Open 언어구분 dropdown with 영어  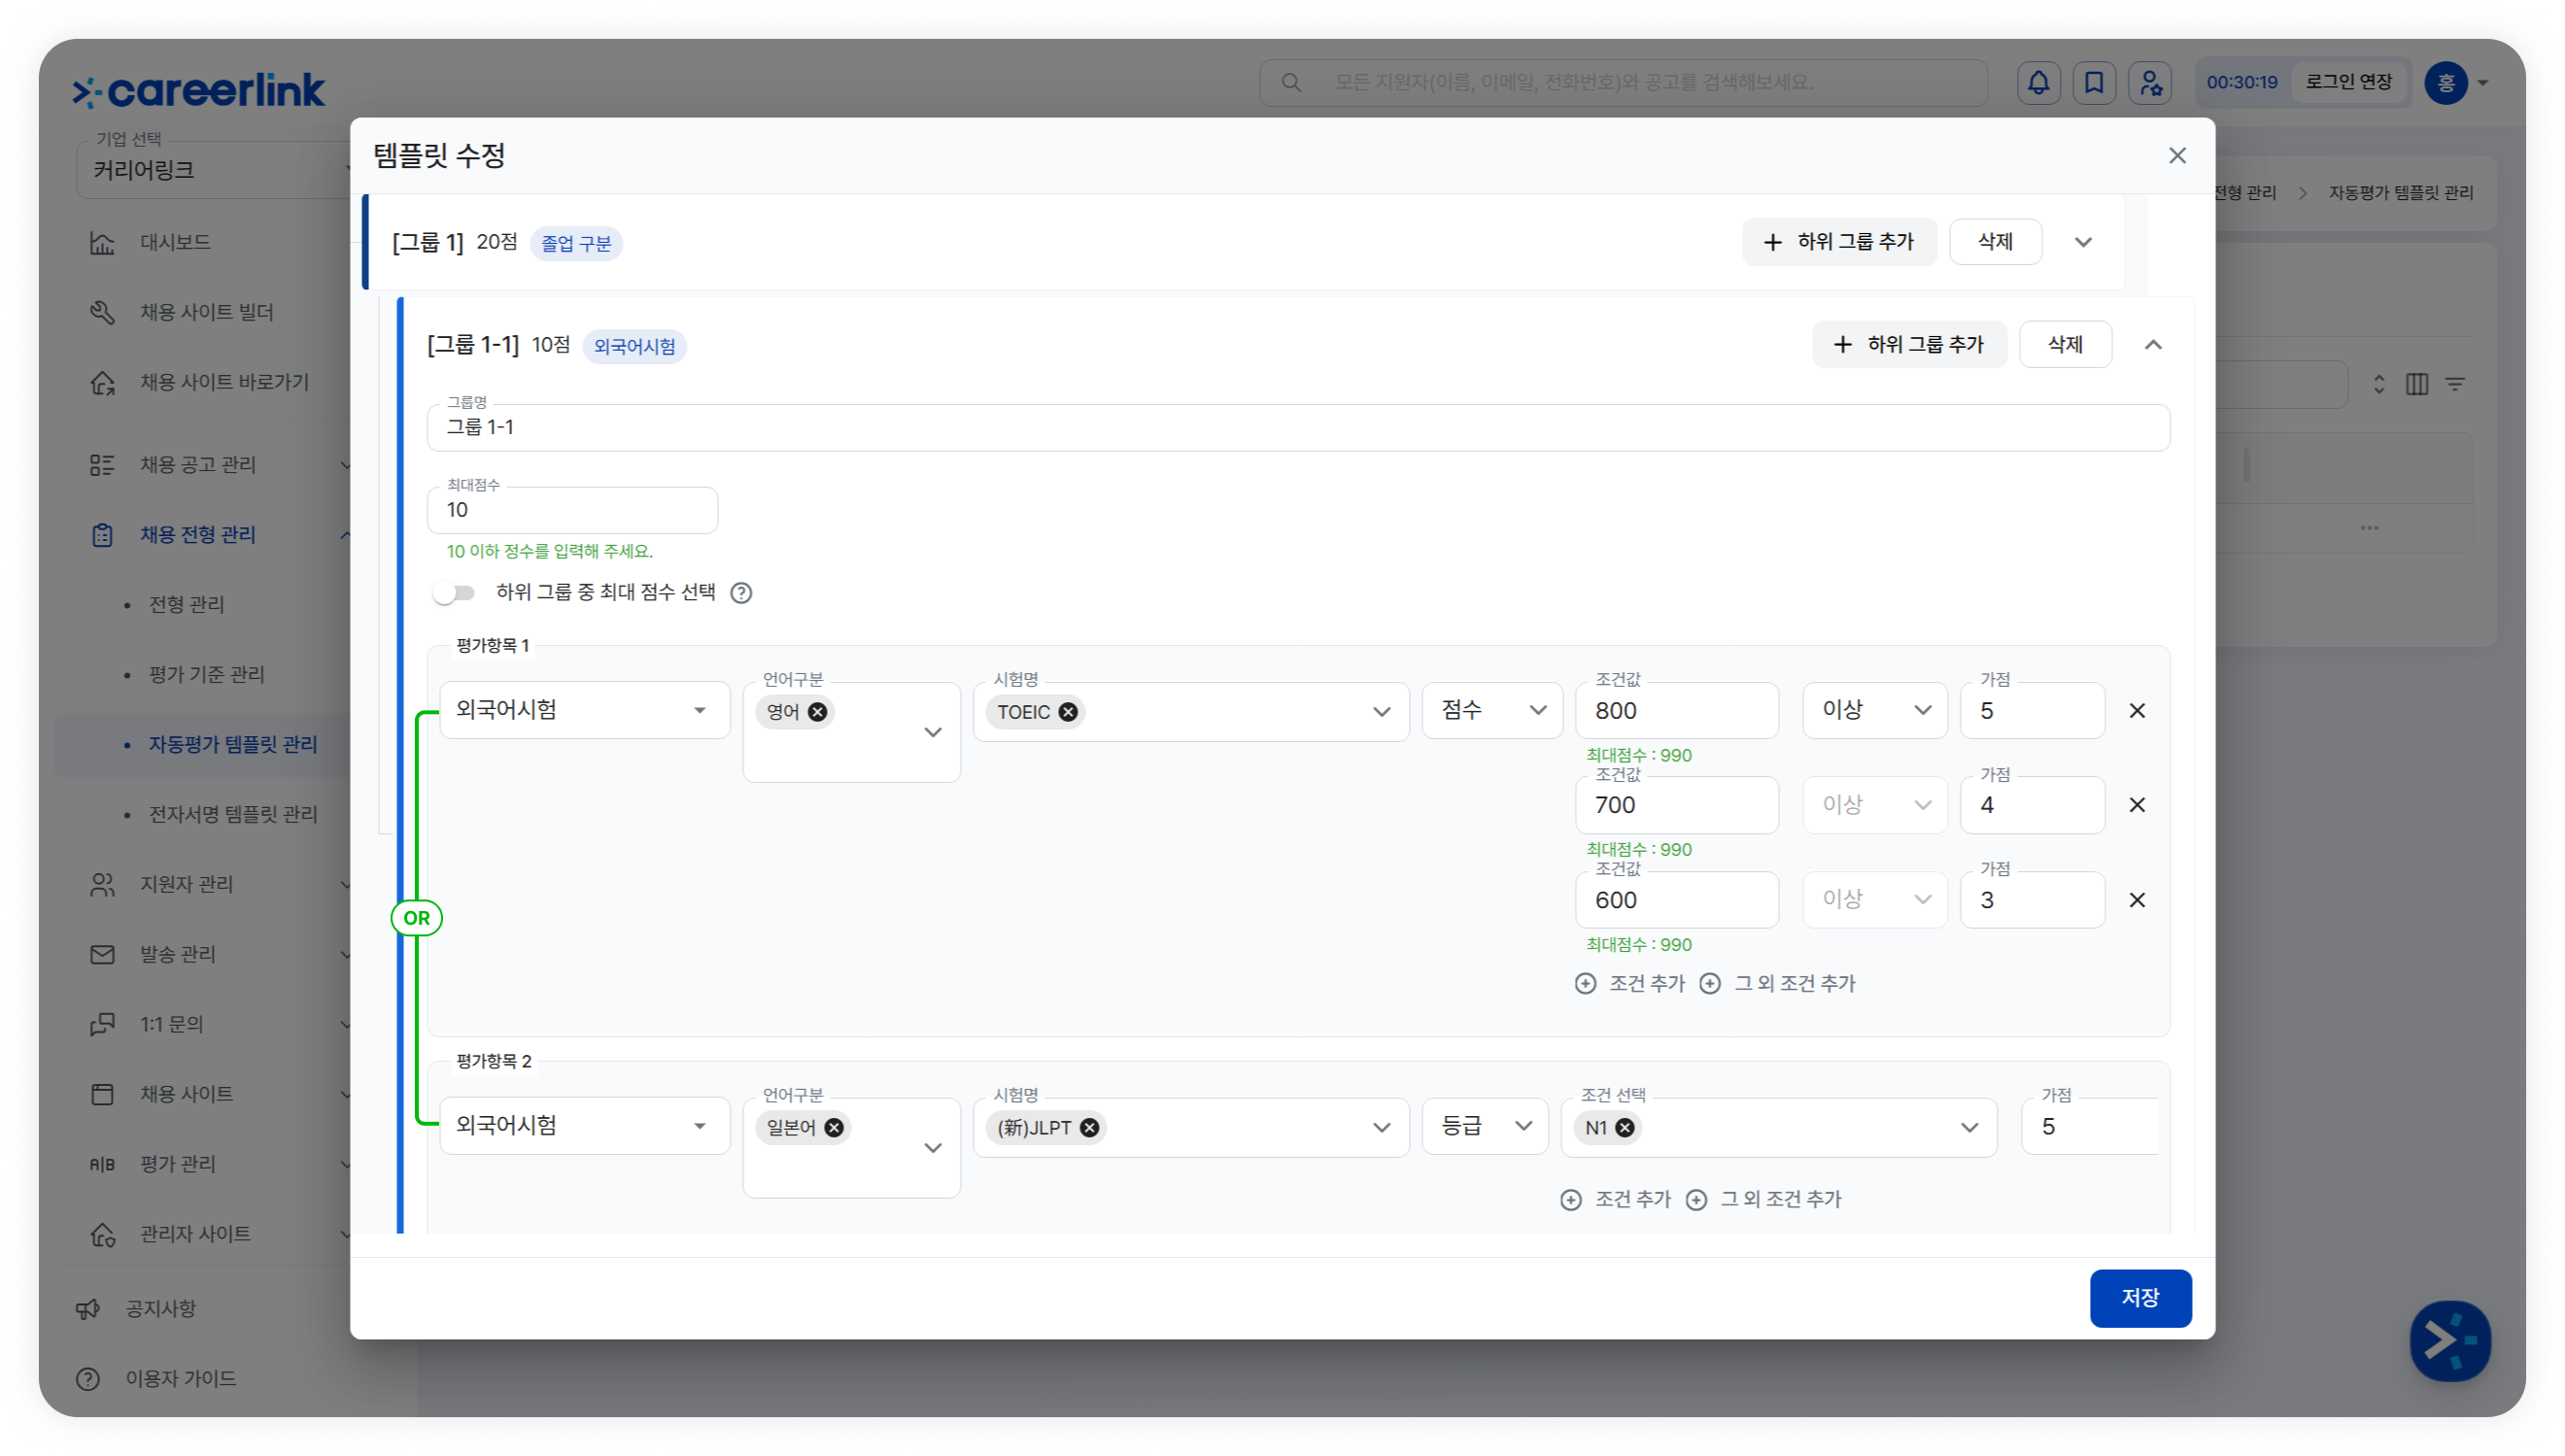(852, 732)
